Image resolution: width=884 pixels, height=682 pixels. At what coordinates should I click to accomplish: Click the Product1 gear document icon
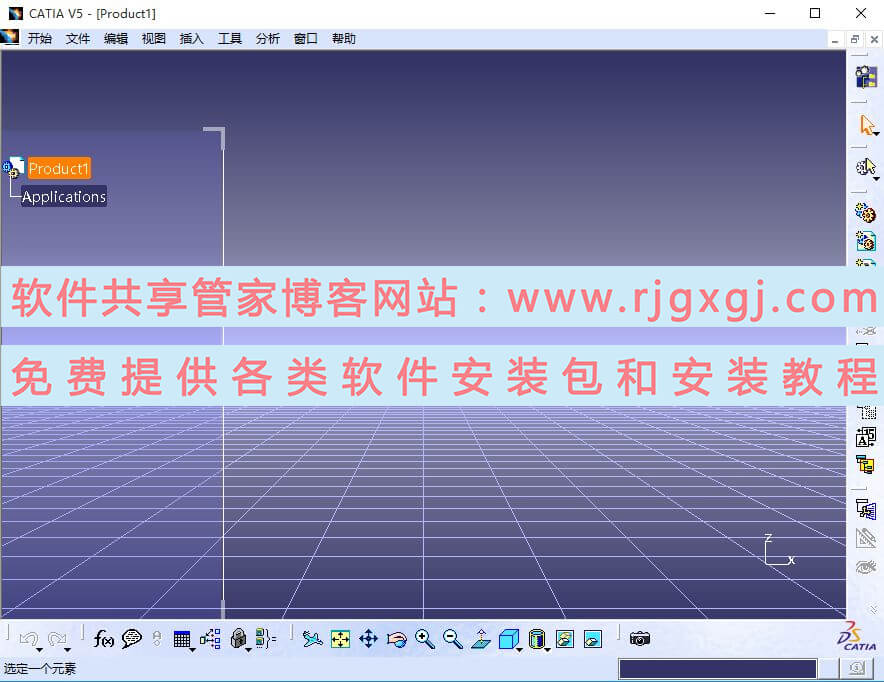coord(14,167)
